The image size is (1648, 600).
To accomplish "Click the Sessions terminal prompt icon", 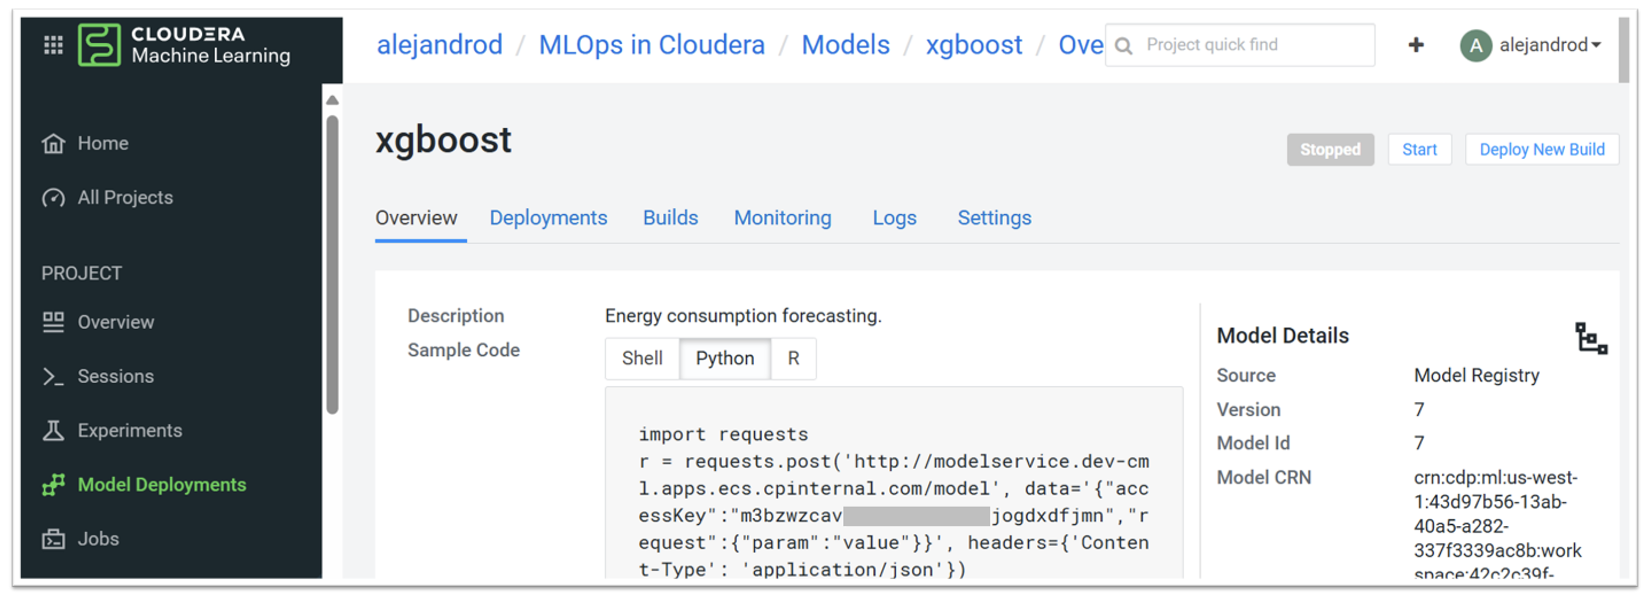I will click(53, 376).
